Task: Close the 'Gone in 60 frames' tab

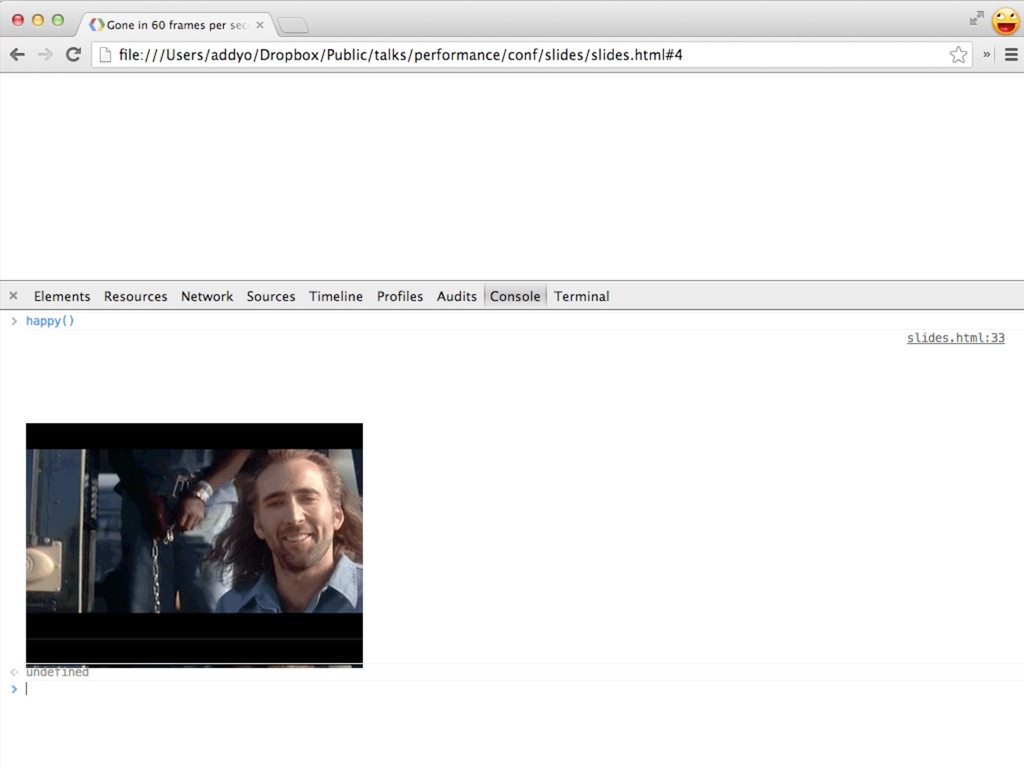Action: 260,25
